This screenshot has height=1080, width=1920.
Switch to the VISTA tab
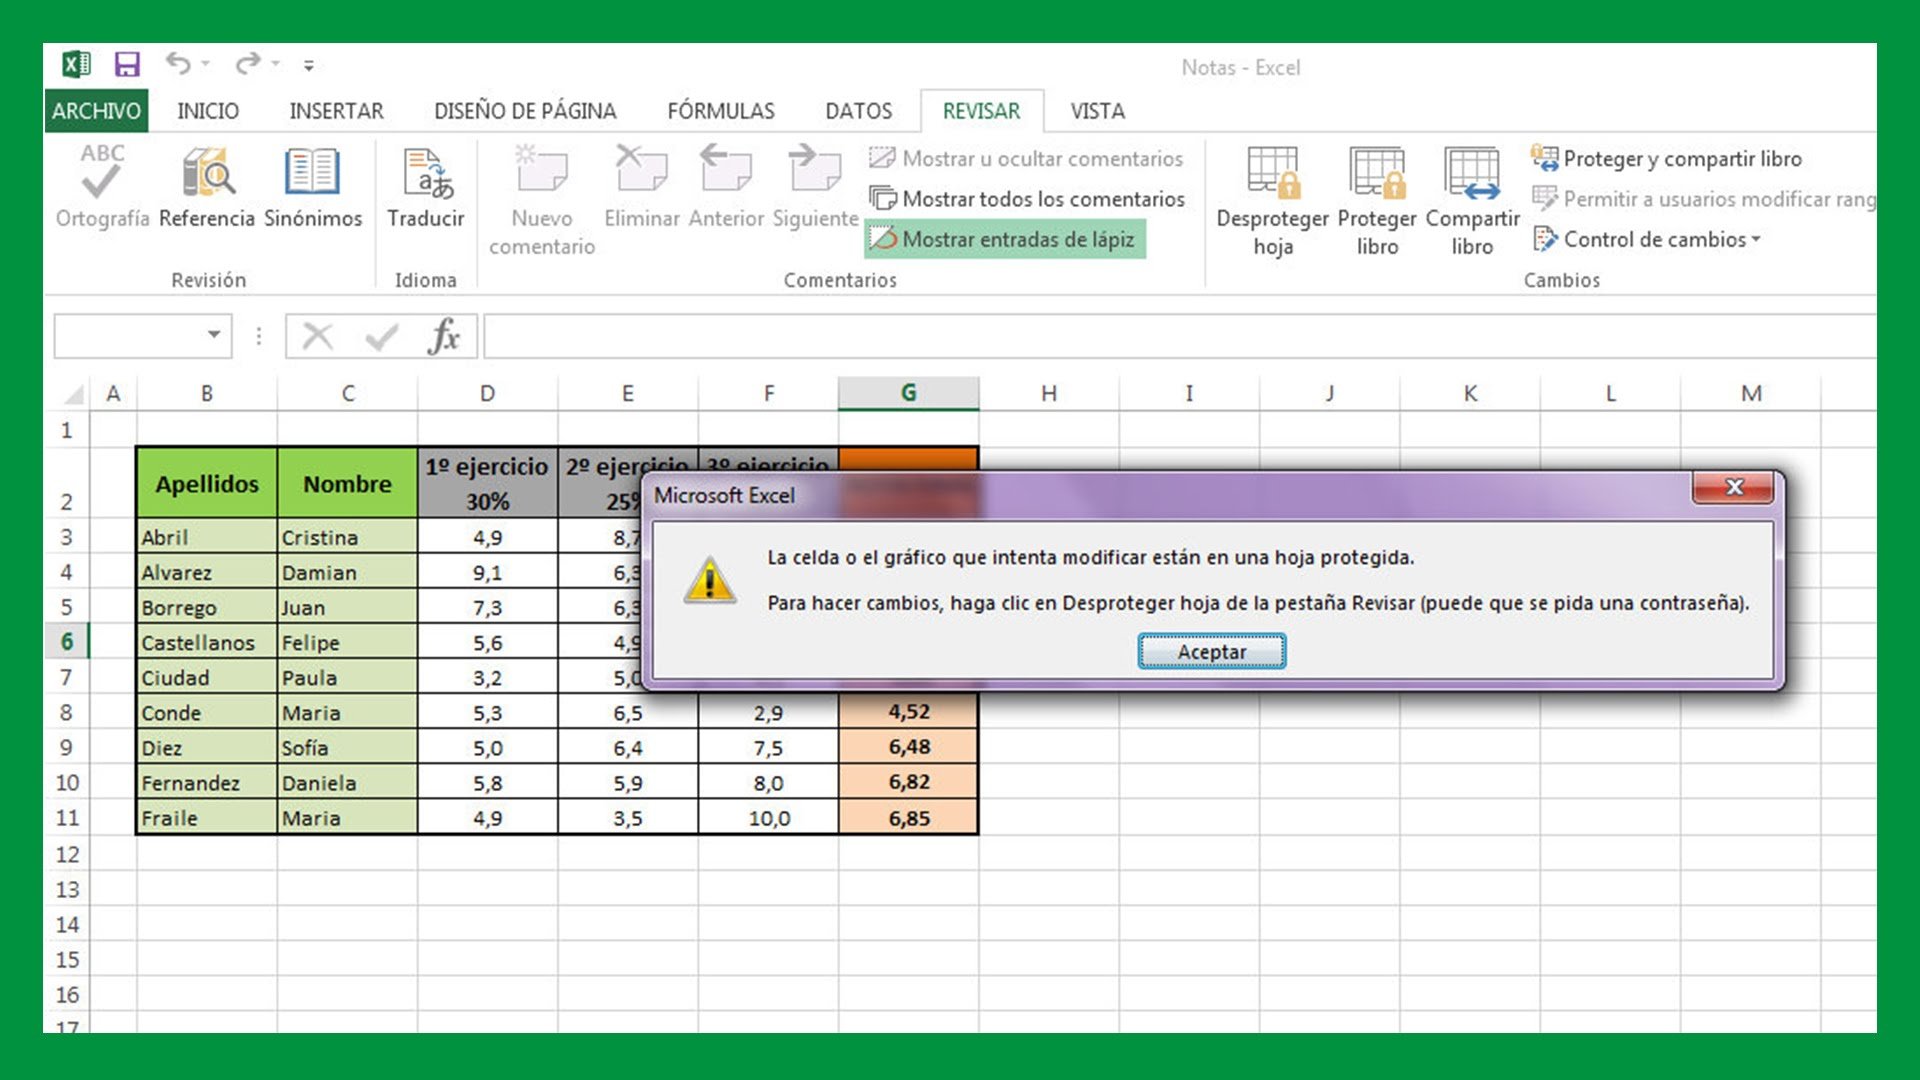click(1097, 111)
